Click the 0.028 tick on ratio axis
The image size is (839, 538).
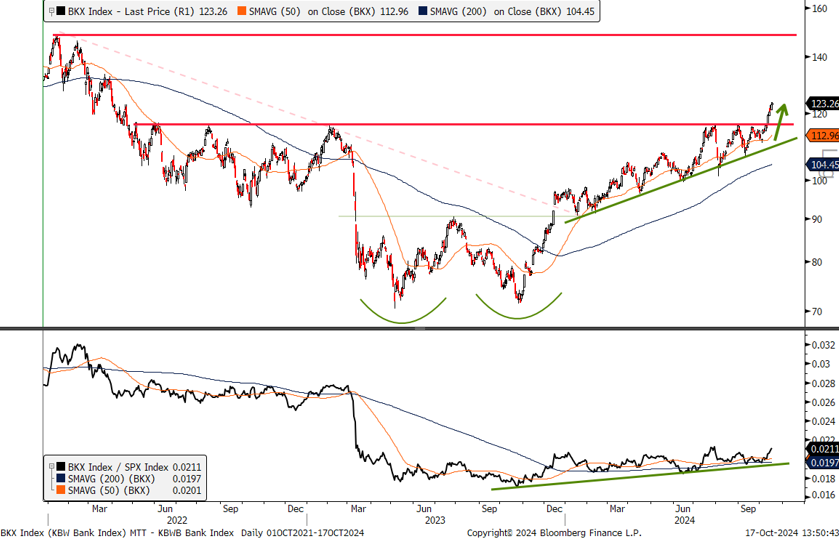coord(822,384)
